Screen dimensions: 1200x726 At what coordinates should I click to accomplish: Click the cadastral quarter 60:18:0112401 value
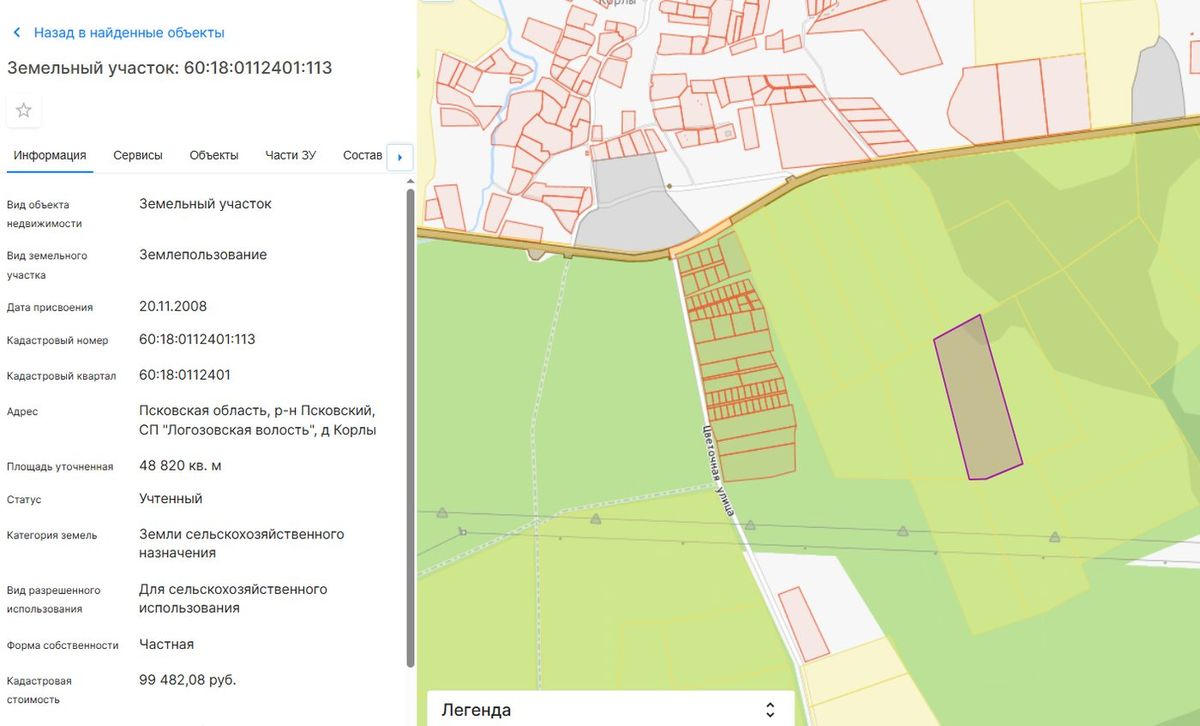tap(185, 375)
